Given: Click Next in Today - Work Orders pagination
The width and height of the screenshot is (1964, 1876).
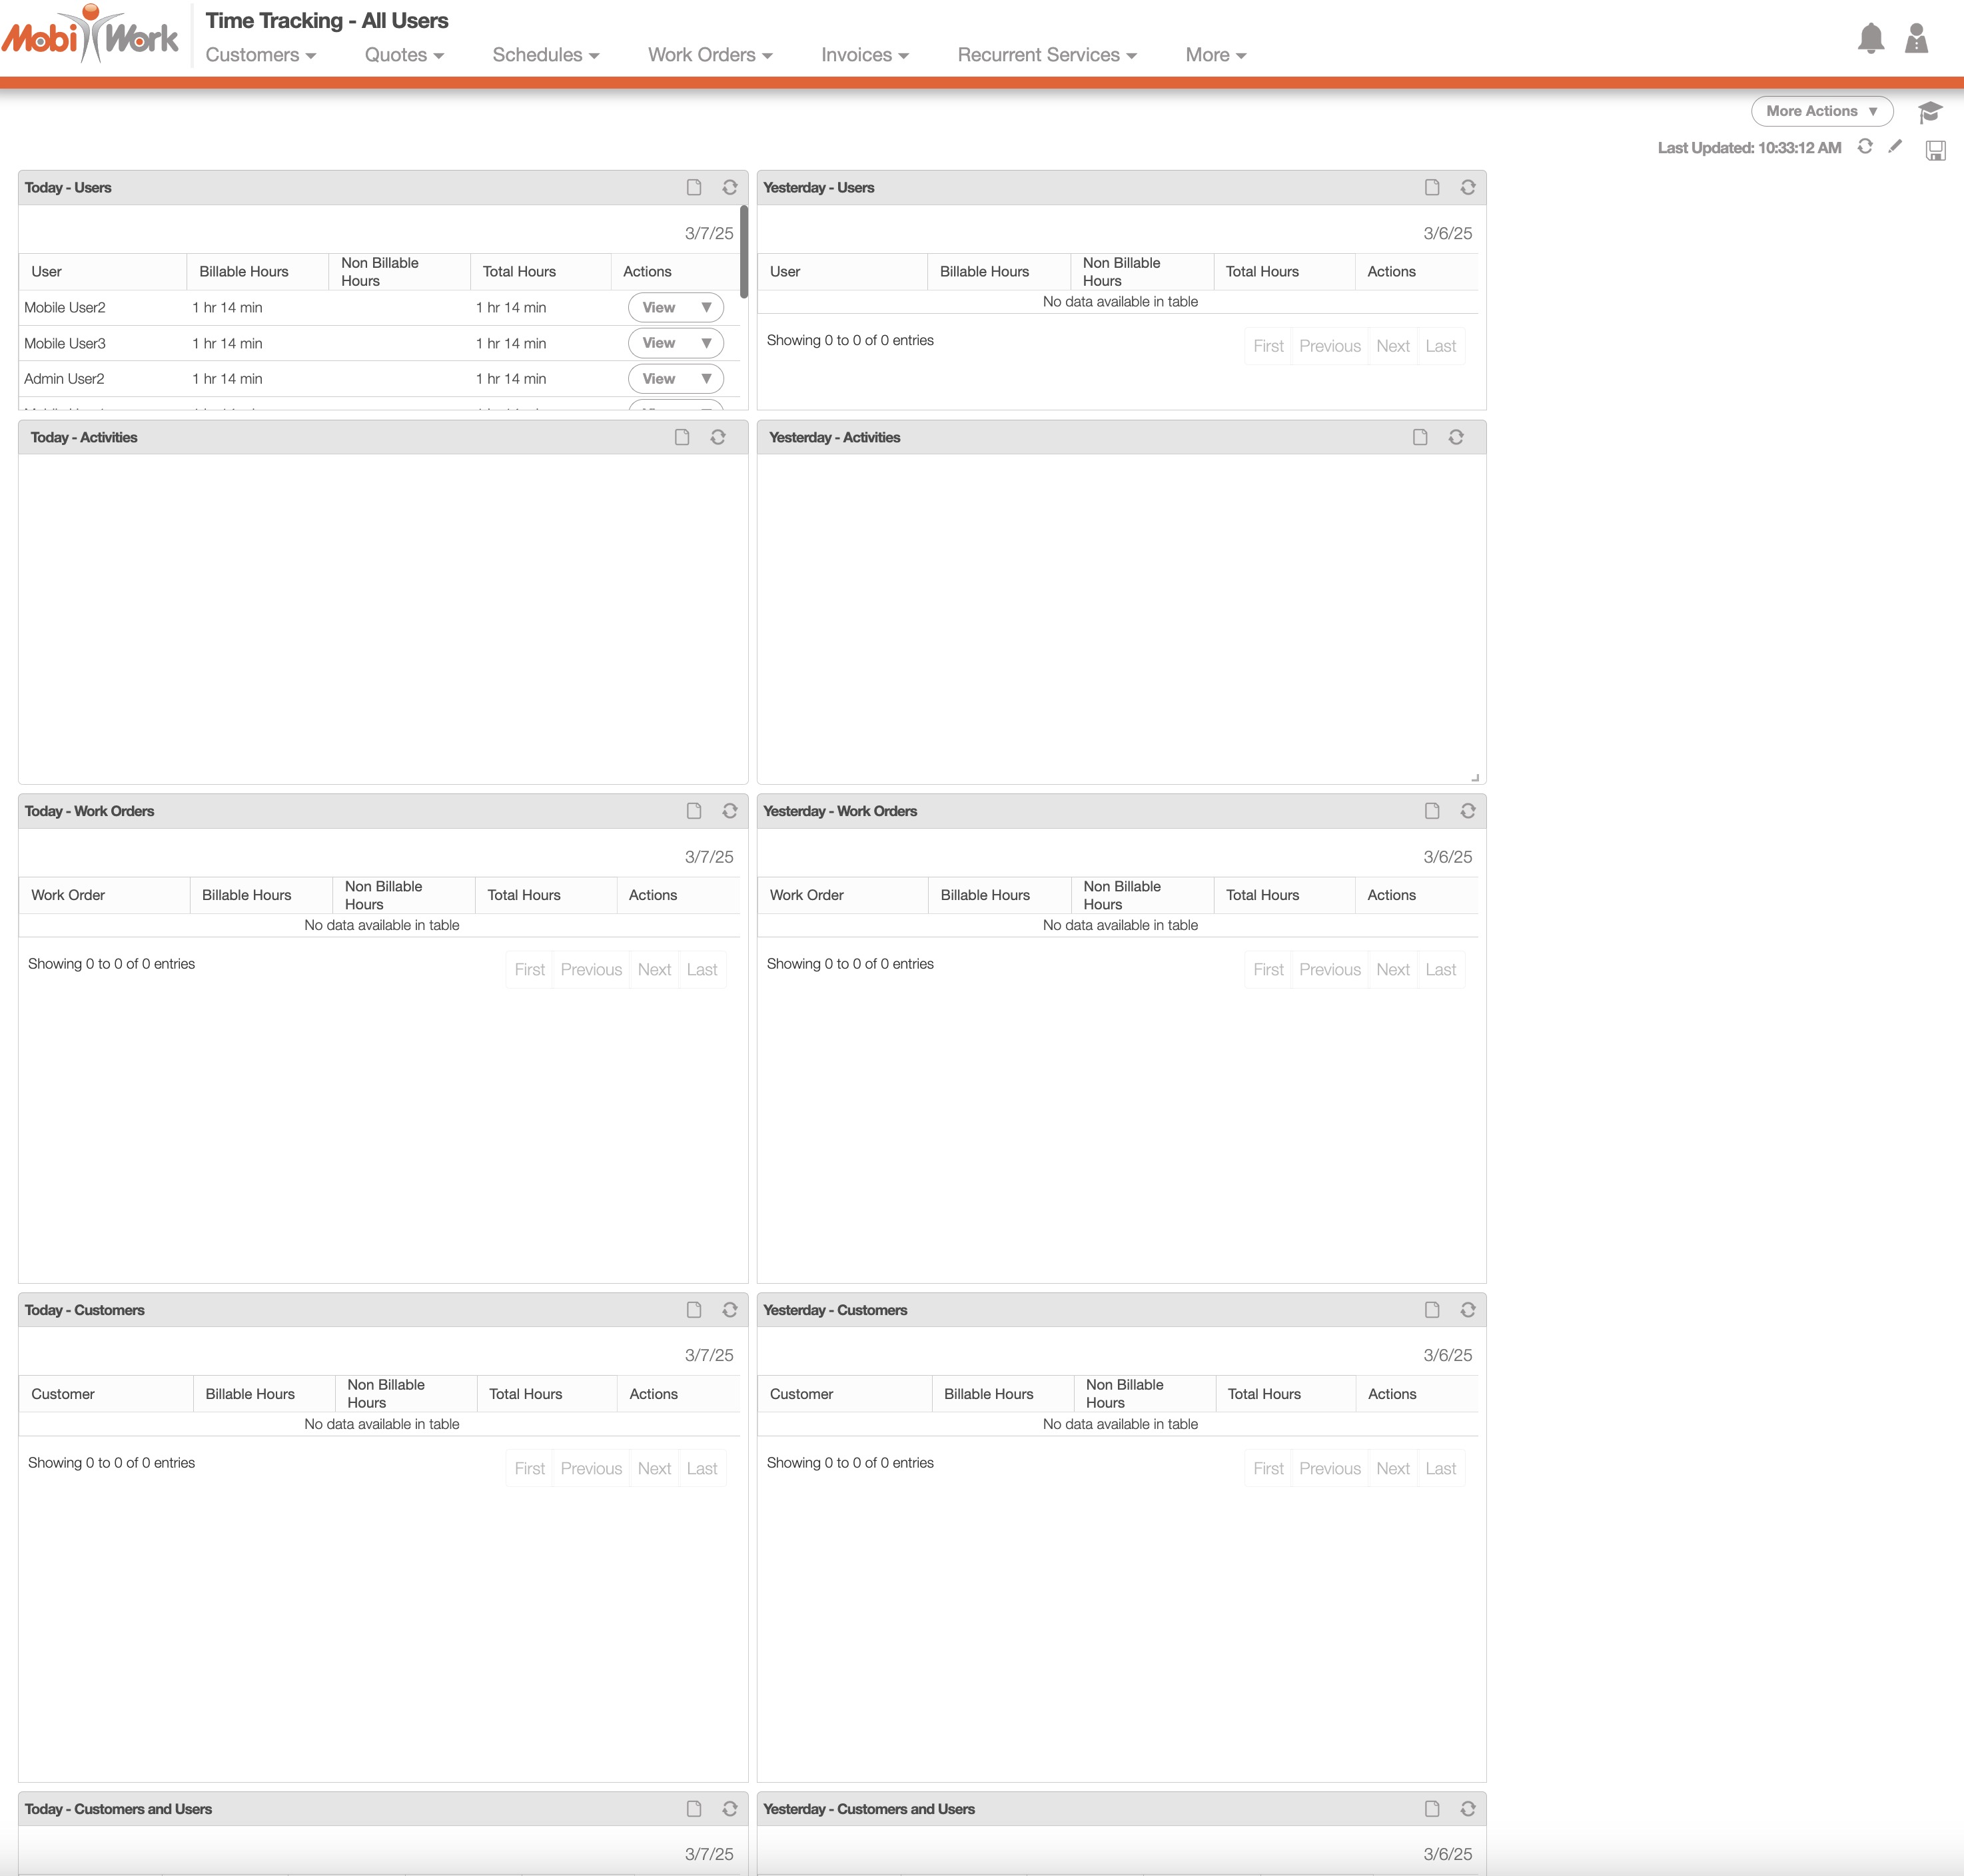Looking at the screenshot, I should [654, 970].
